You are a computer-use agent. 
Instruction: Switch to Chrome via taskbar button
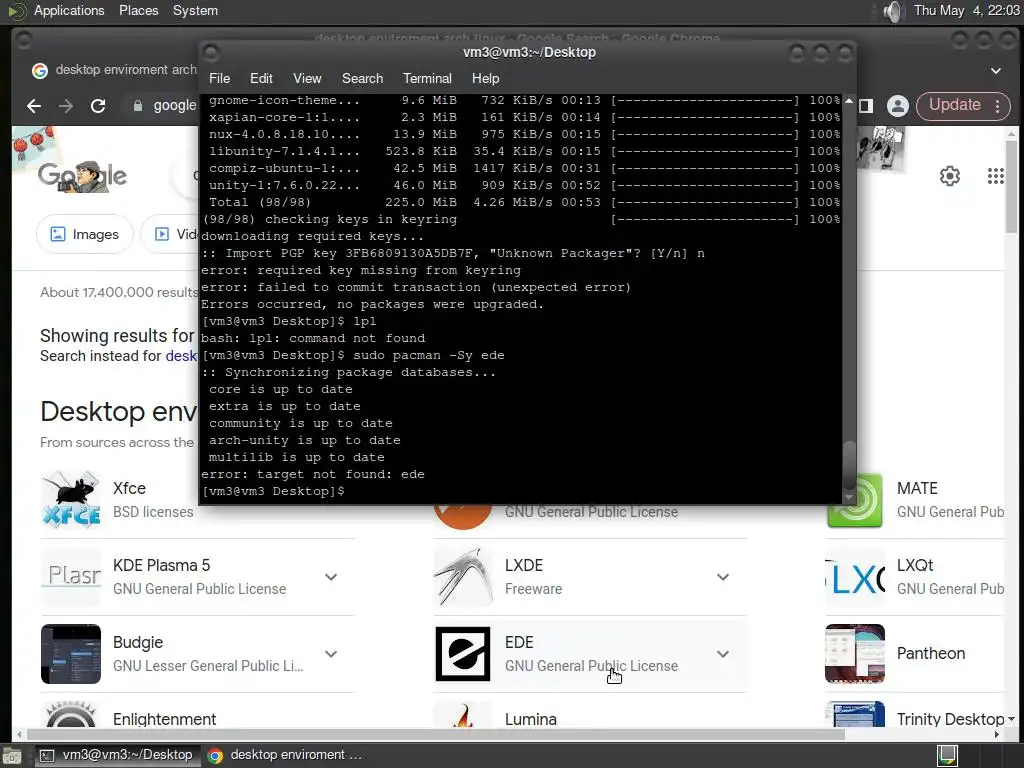click(x=285, y=756)
